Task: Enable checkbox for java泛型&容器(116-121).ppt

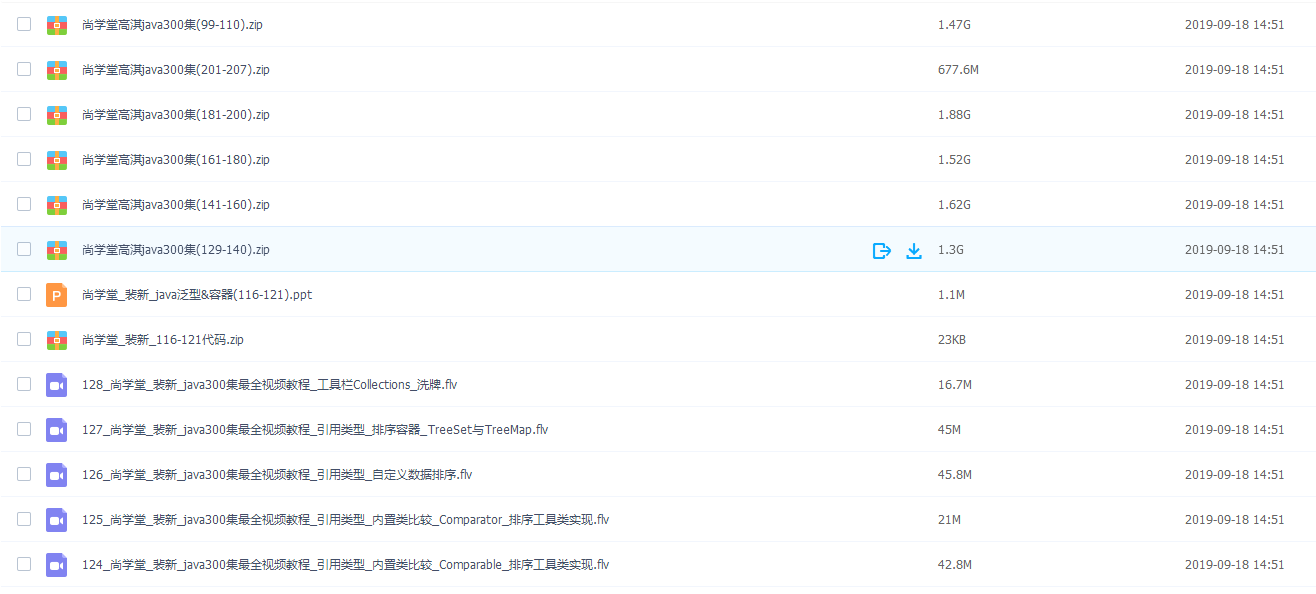Action: click(24, 294)
